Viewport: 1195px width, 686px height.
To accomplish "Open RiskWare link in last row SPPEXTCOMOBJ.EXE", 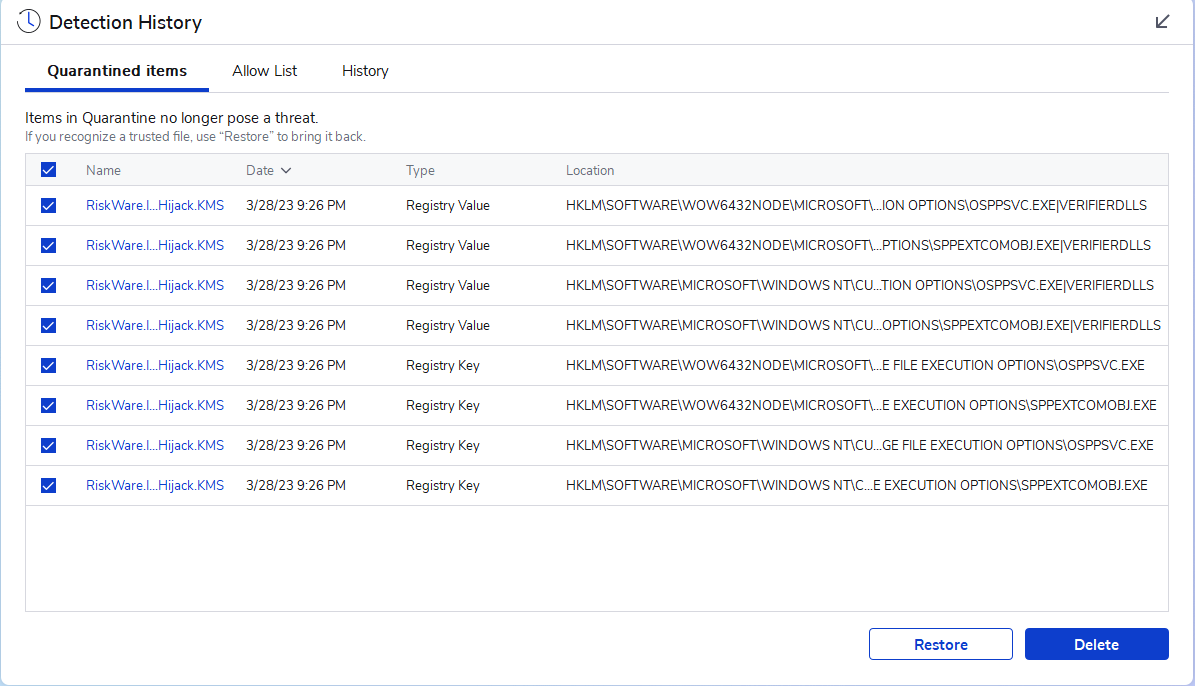I will coord(155,486).
